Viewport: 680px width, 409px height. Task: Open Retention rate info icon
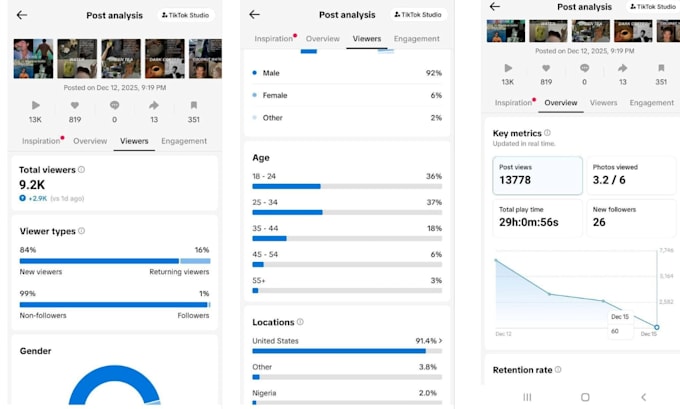coord(558,370)
